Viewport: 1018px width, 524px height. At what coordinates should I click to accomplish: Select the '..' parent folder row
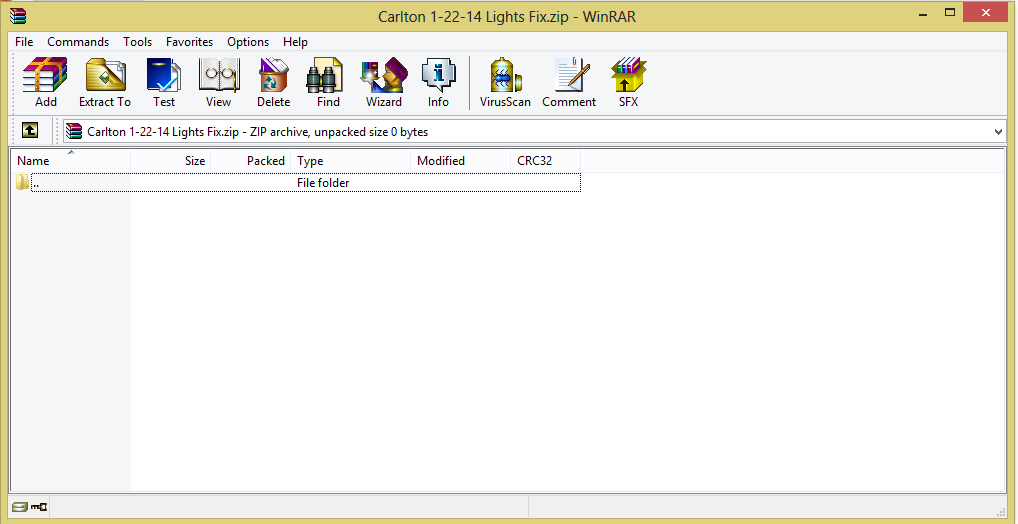point(297,182)
